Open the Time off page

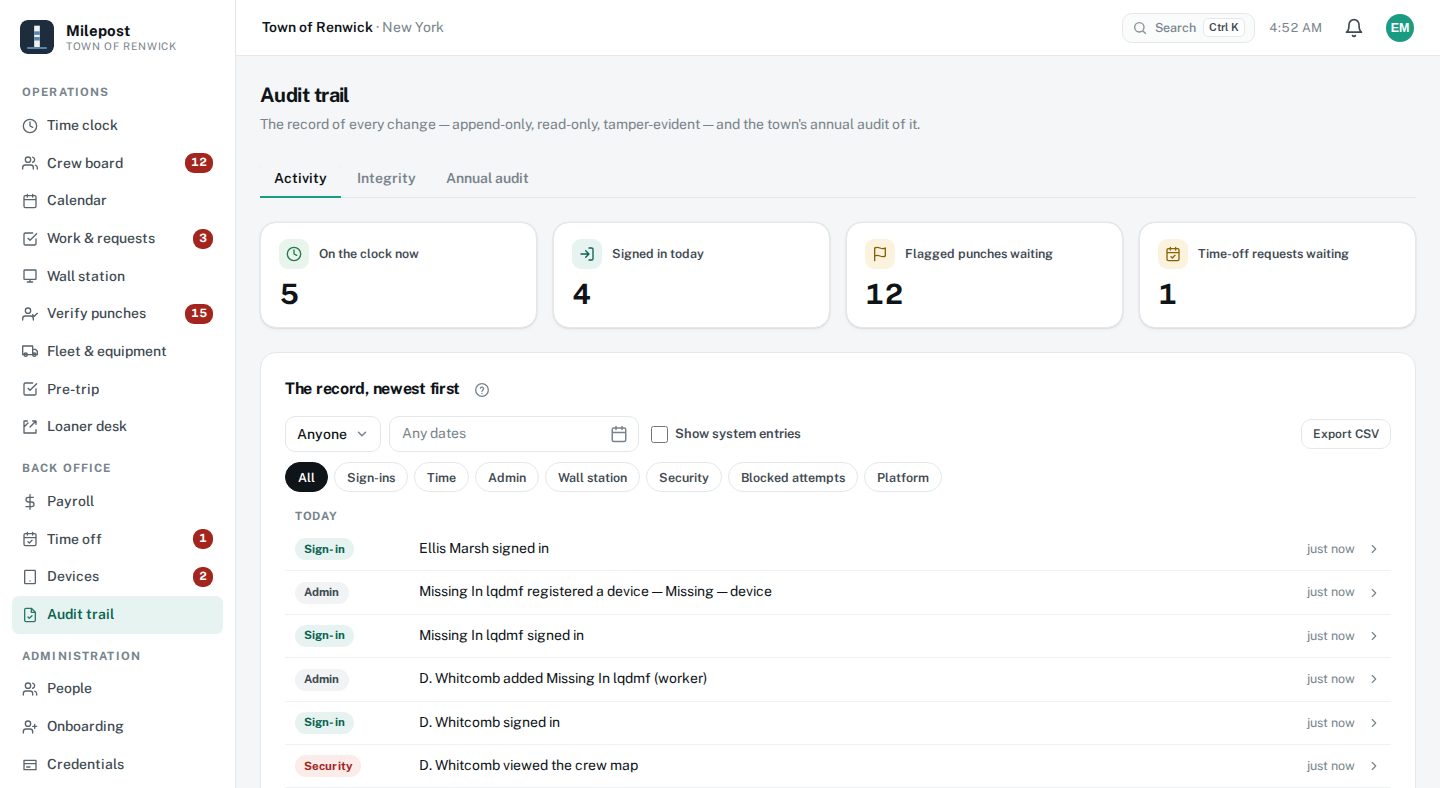click(x=117, y=540)
